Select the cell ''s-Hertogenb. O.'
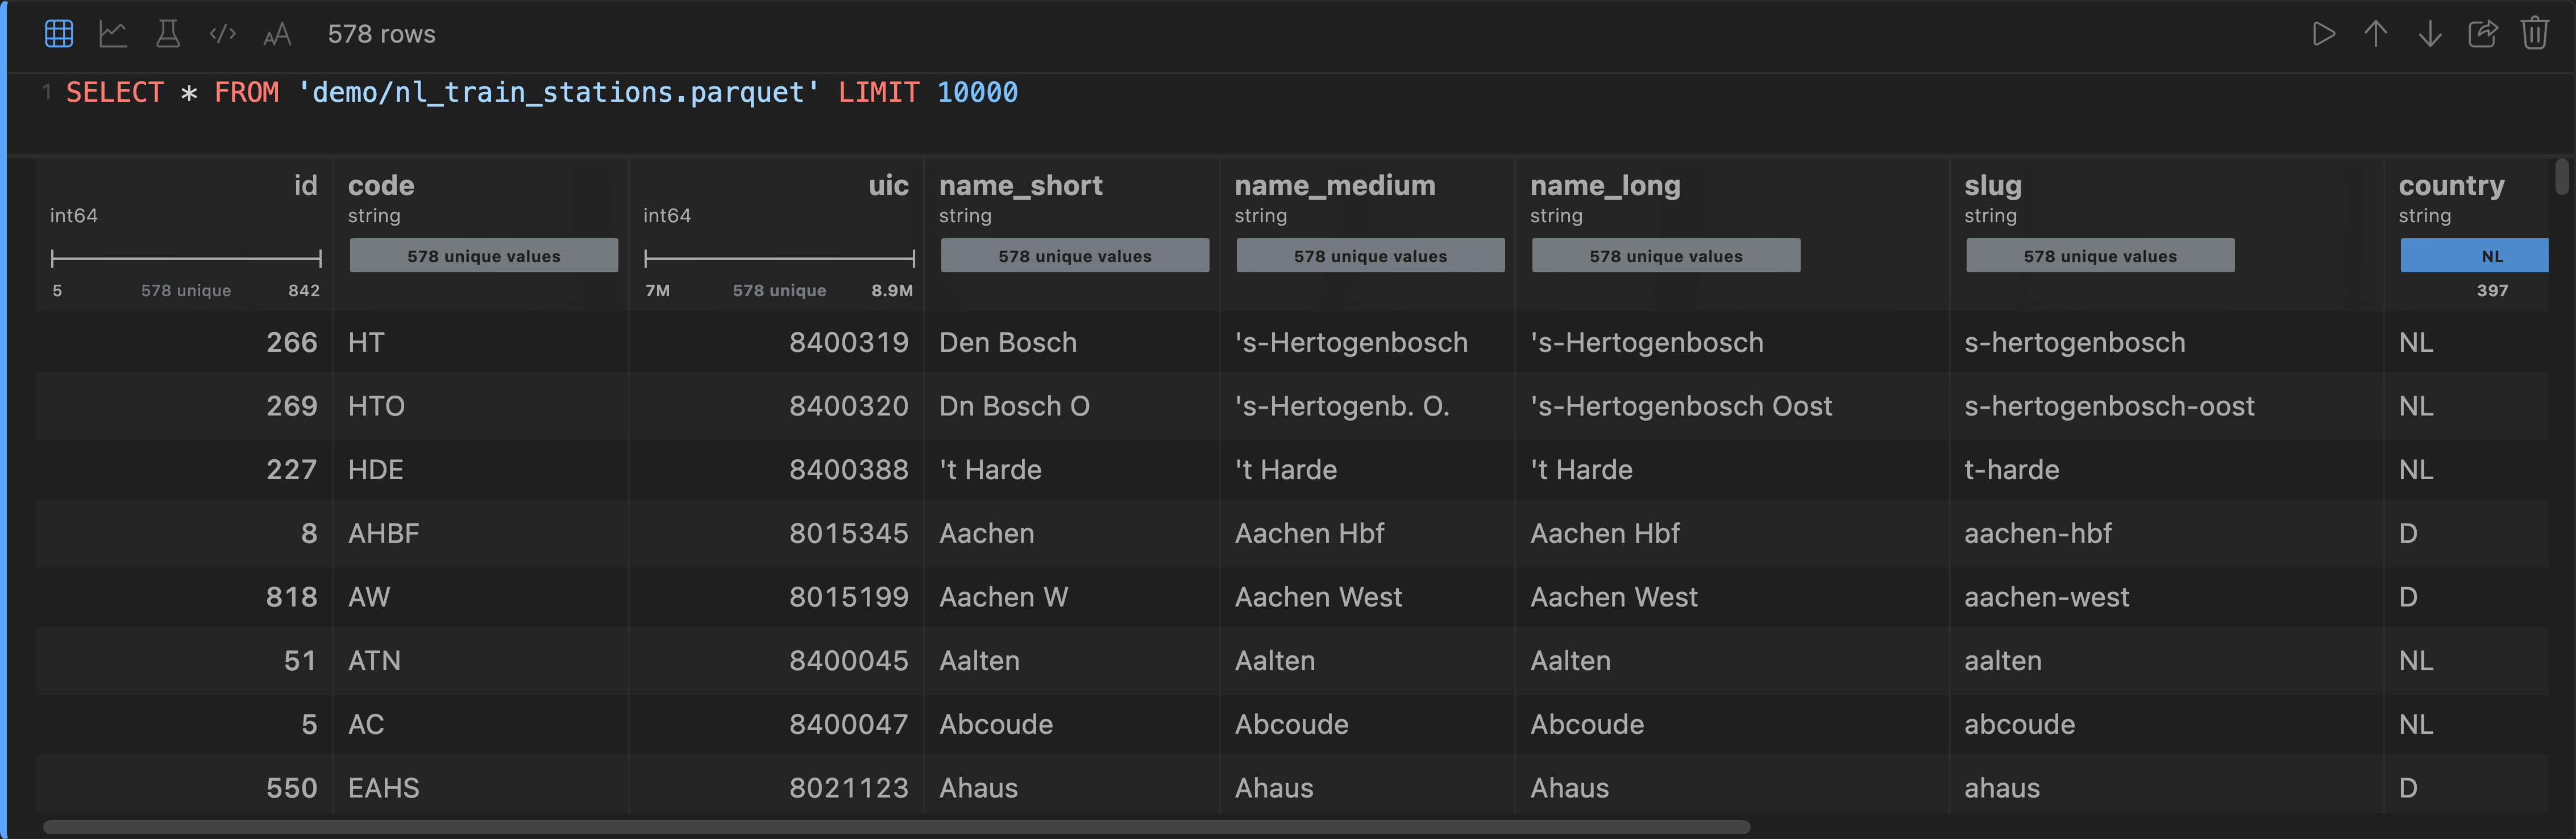 (1341, 406)
